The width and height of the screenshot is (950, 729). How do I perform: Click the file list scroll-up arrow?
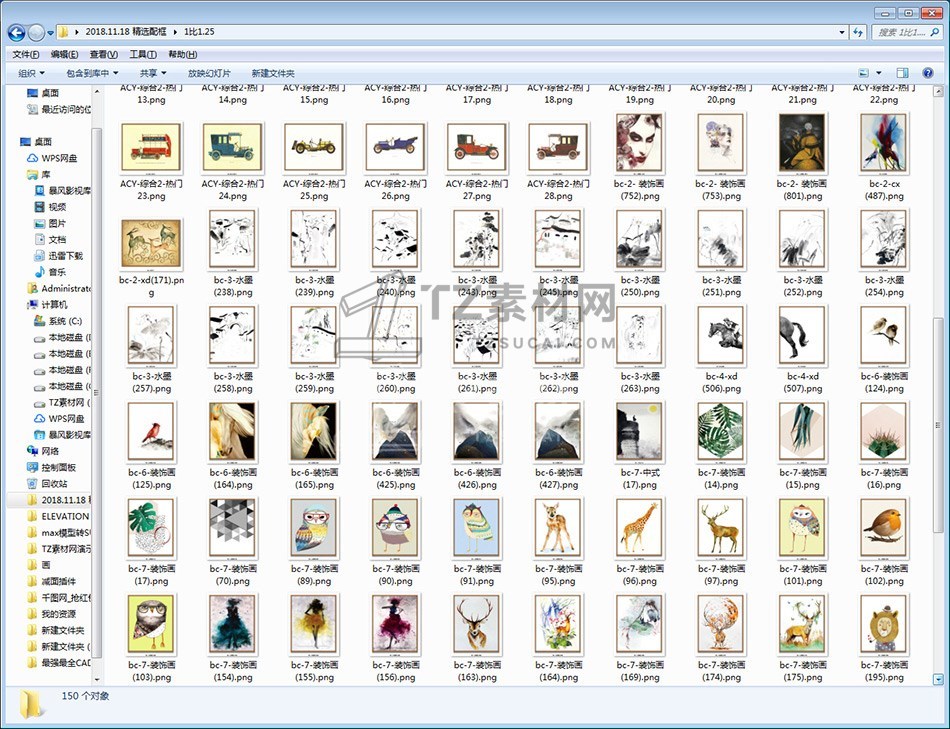tap(938, 92)
